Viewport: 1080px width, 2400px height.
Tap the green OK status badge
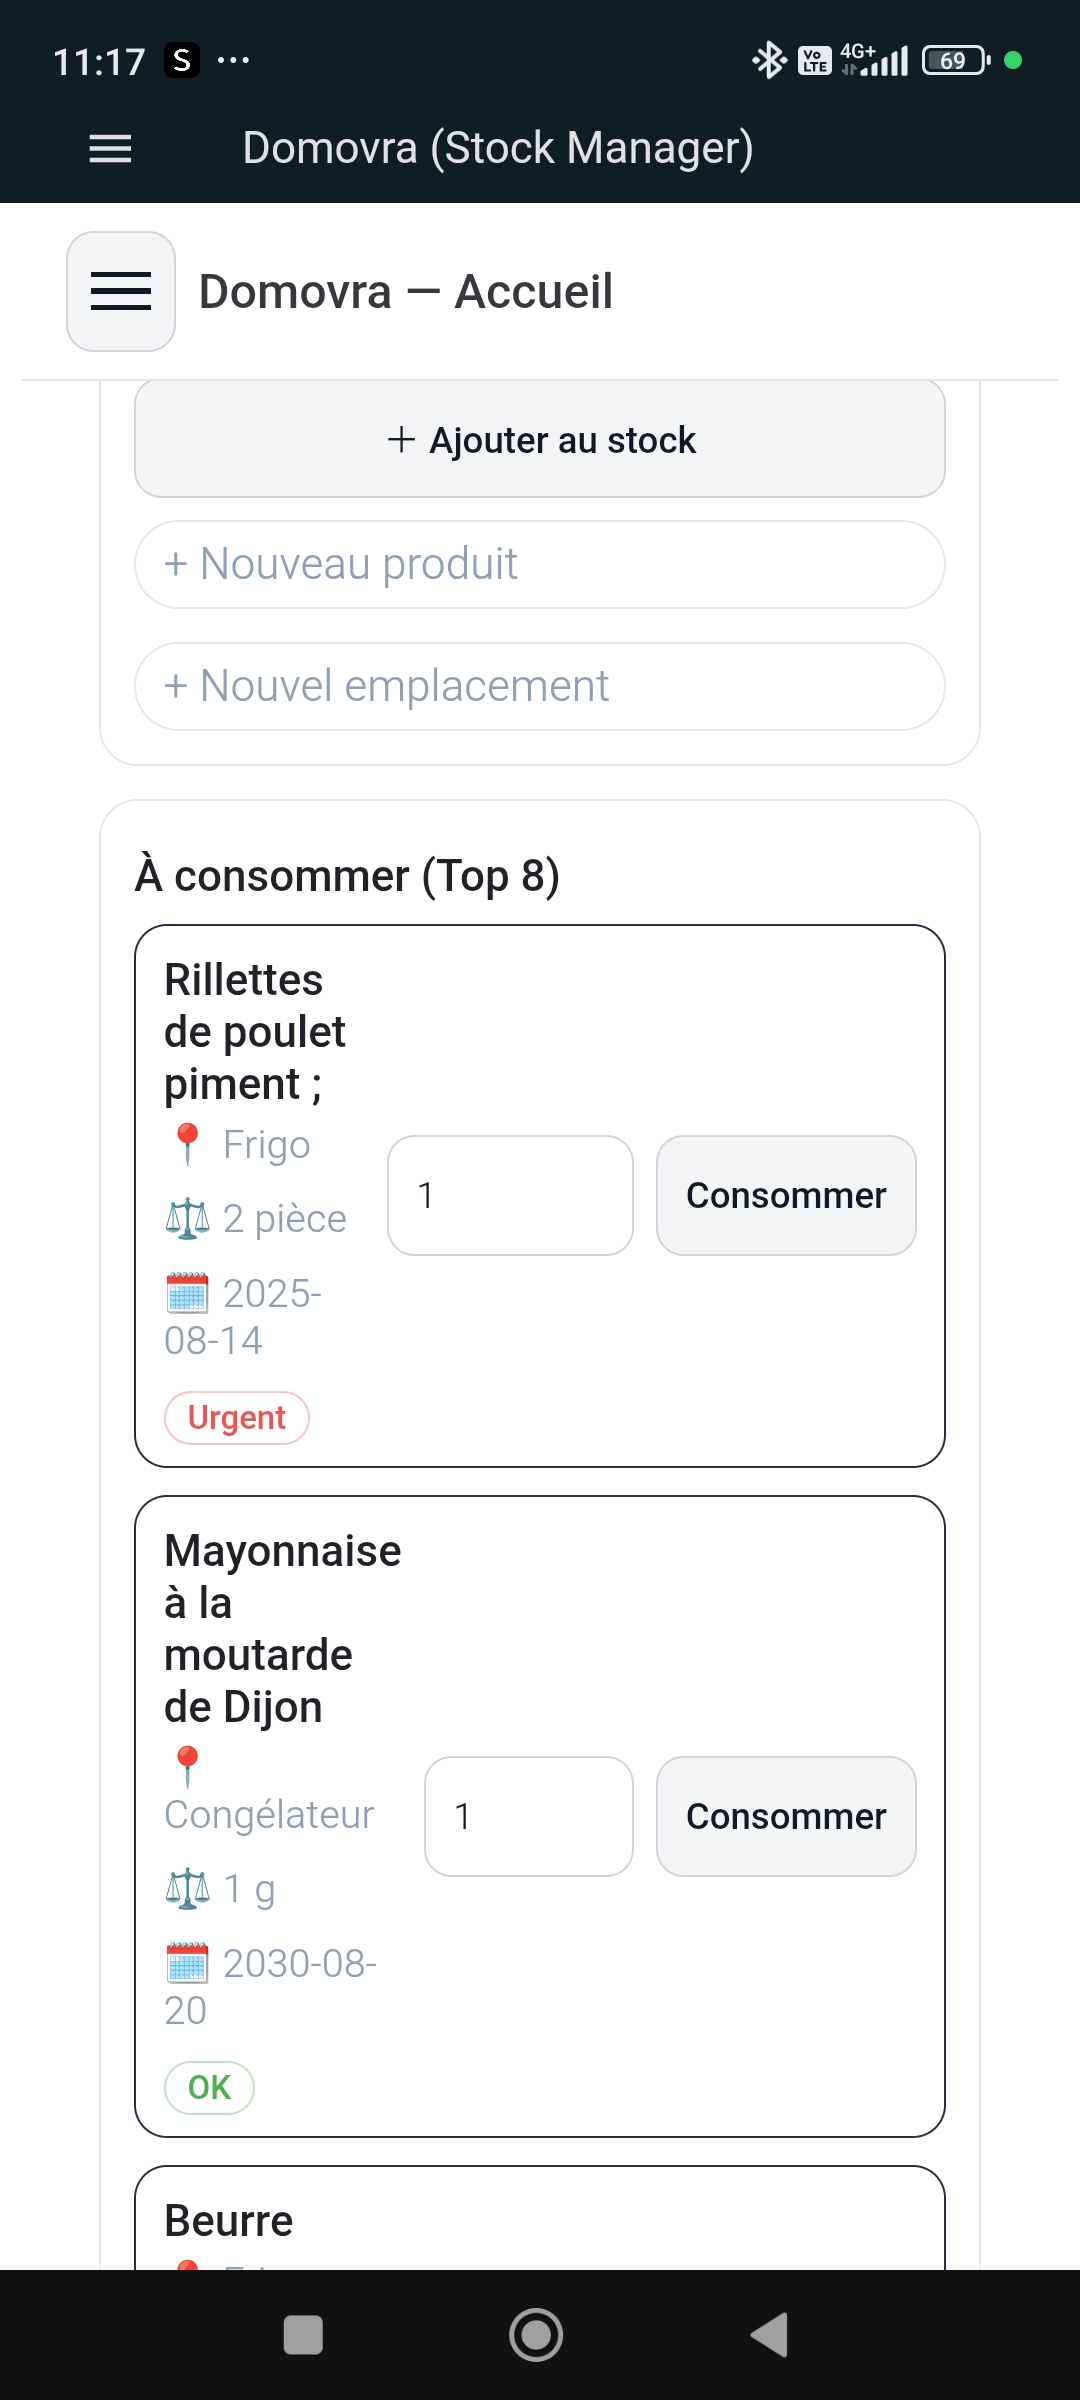209,2087
